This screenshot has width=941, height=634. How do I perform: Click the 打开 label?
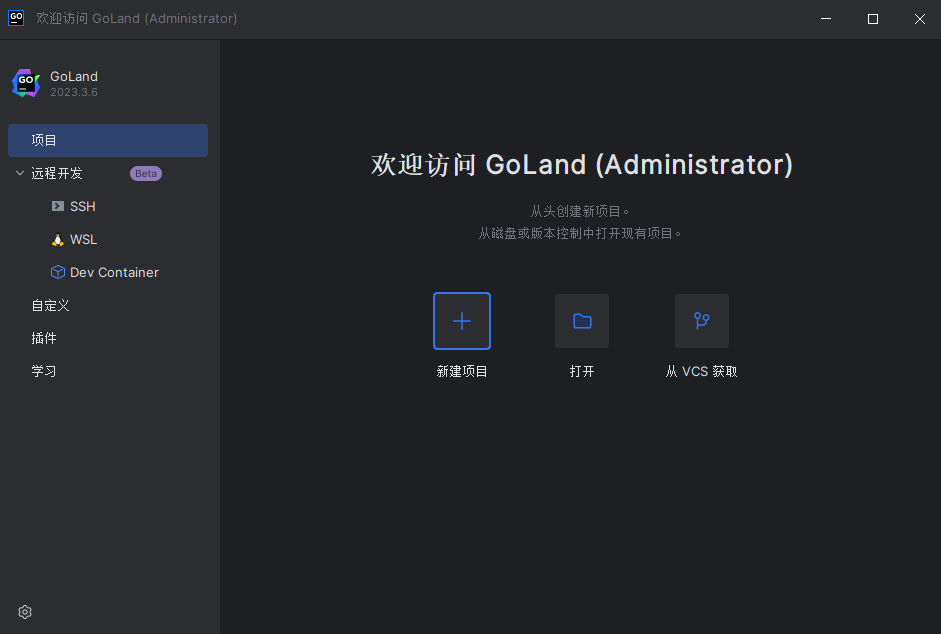[582, 372]
